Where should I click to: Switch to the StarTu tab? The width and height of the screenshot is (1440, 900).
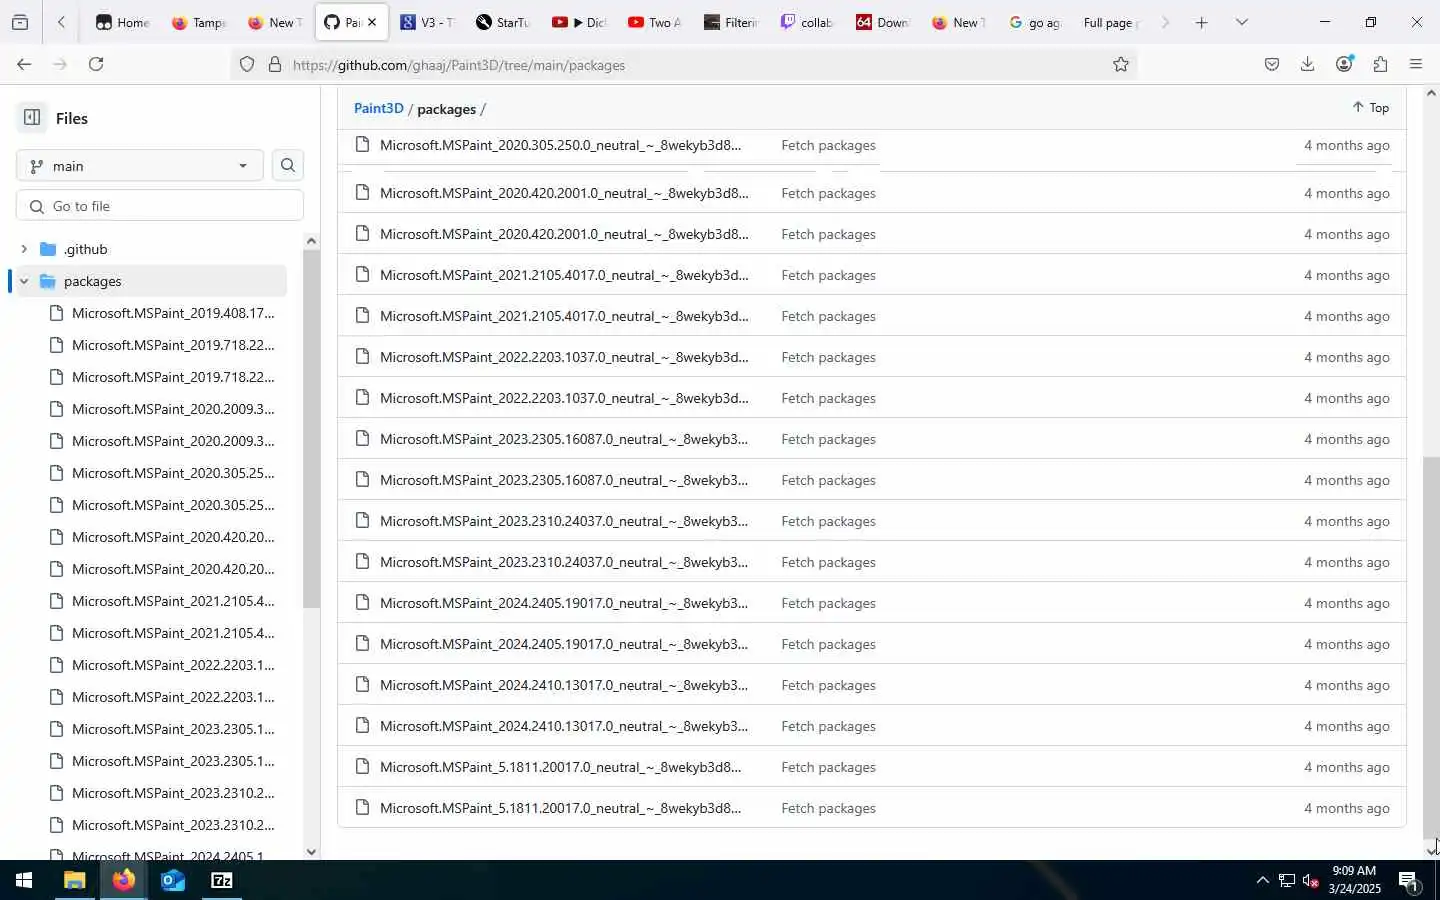pos(501,22)
